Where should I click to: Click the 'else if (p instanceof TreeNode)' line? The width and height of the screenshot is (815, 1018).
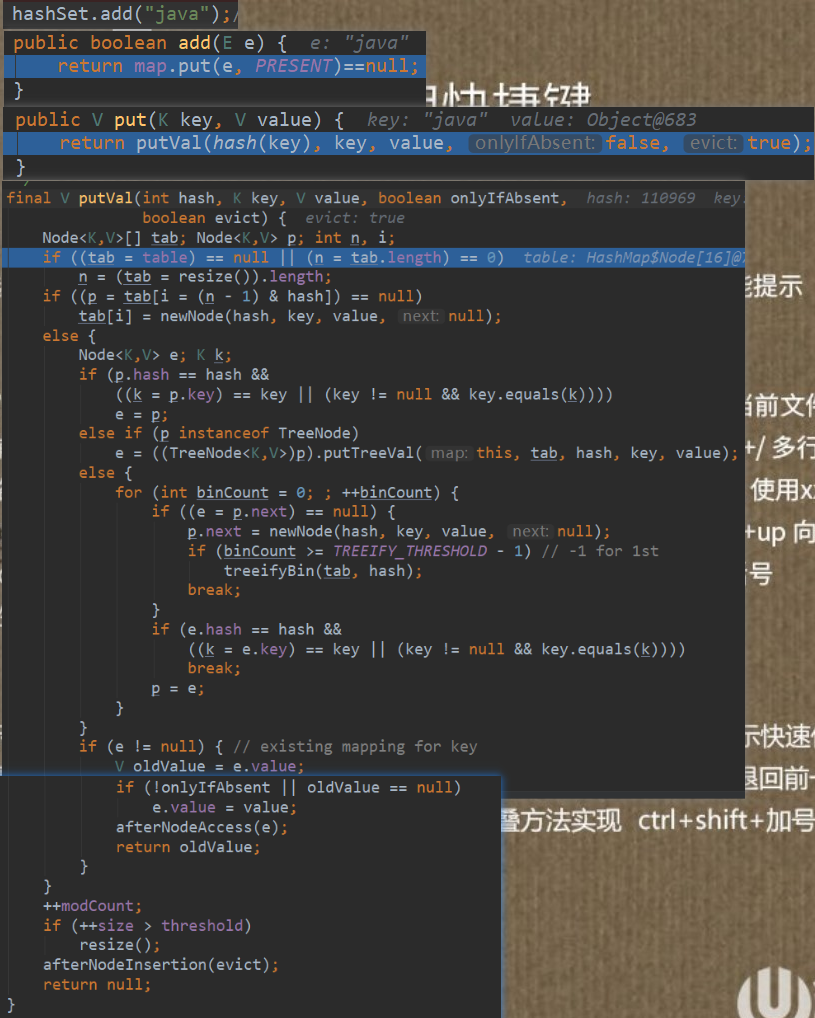[x=218, y=433]
